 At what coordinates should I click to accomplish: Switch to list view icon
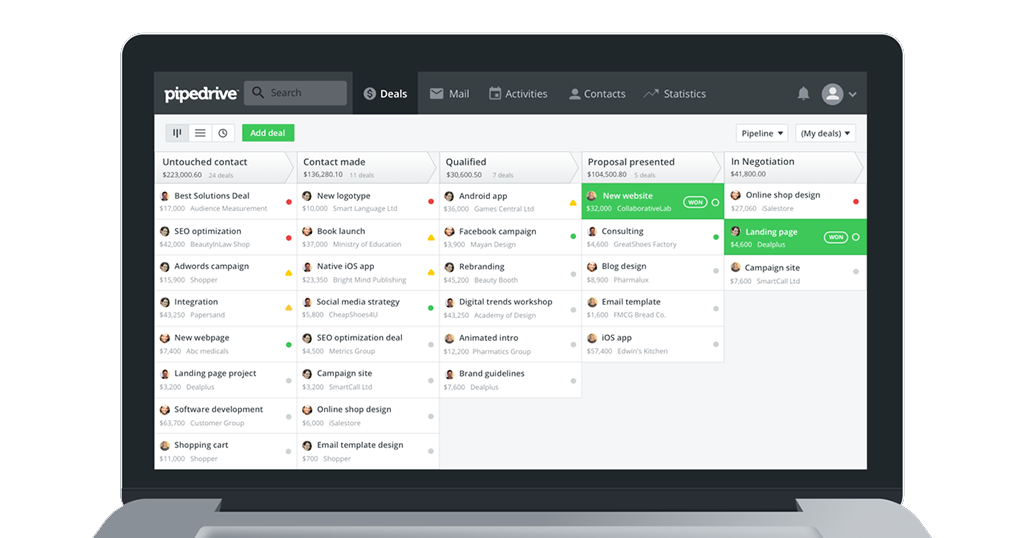[x=200, y=133]
